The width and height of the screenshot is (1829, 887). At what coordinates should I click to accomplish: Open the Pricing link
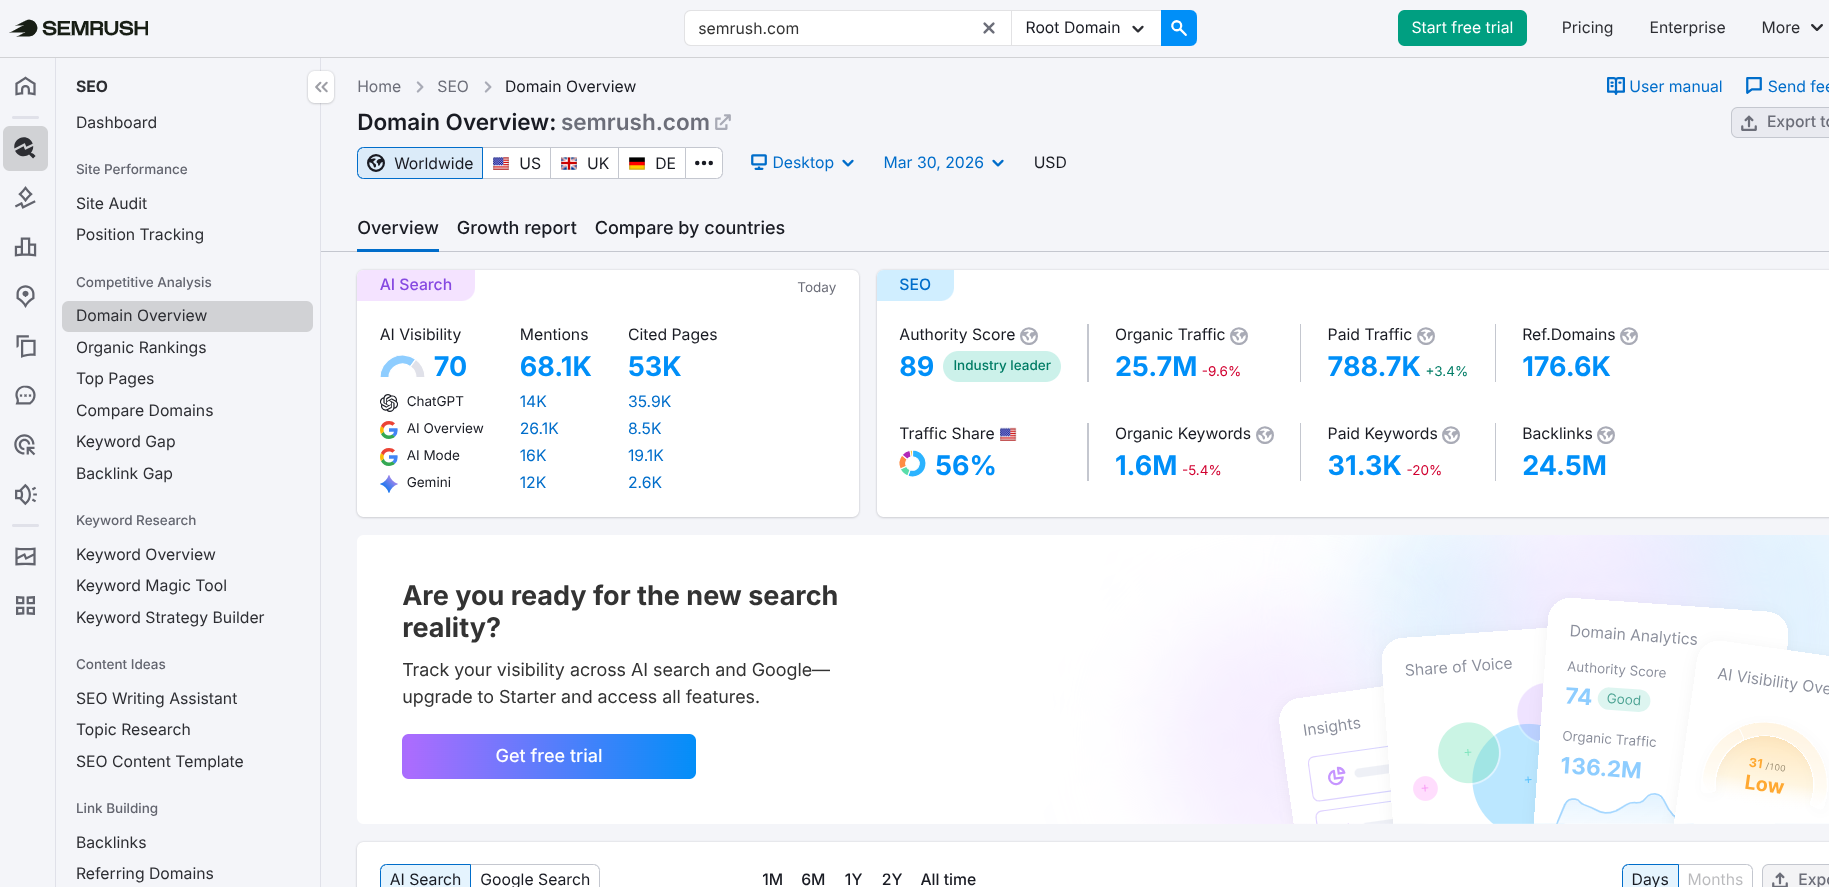tap(1587, 28)
